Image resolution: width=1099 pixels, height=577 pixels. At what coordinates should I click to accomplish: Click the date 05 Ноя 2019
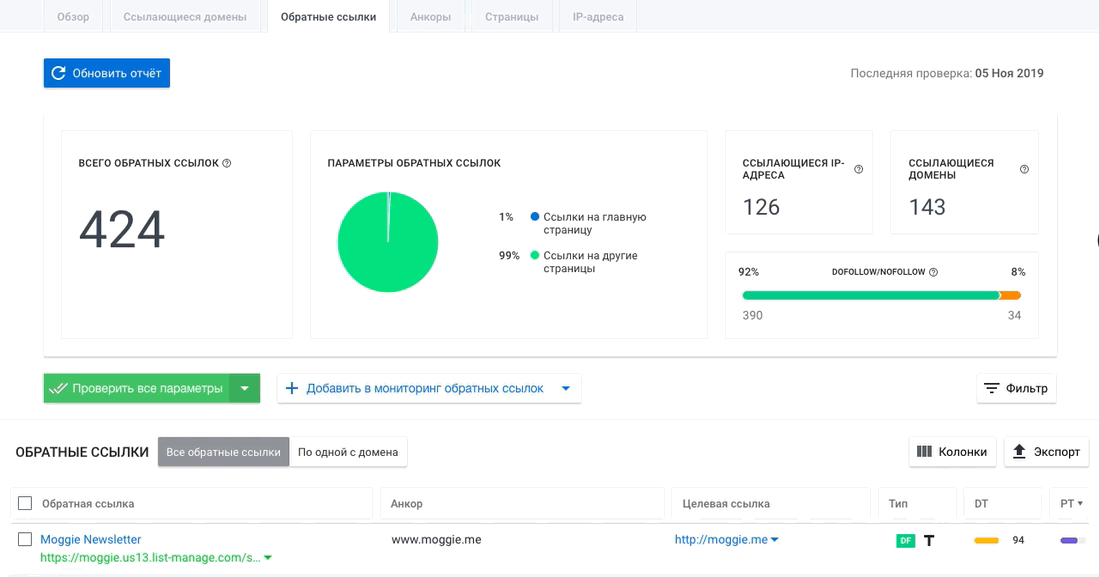[x=1009, y=73]
